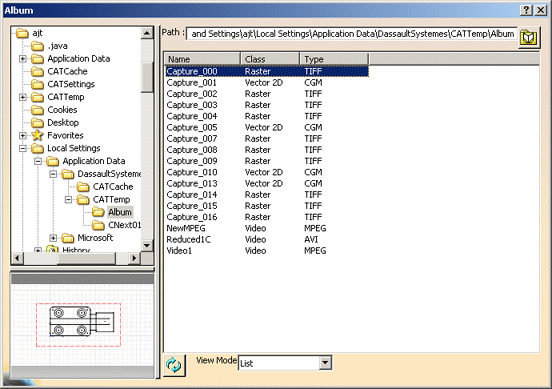Click the help question mark button
This screenshot has height=389, width=552.
526,10
